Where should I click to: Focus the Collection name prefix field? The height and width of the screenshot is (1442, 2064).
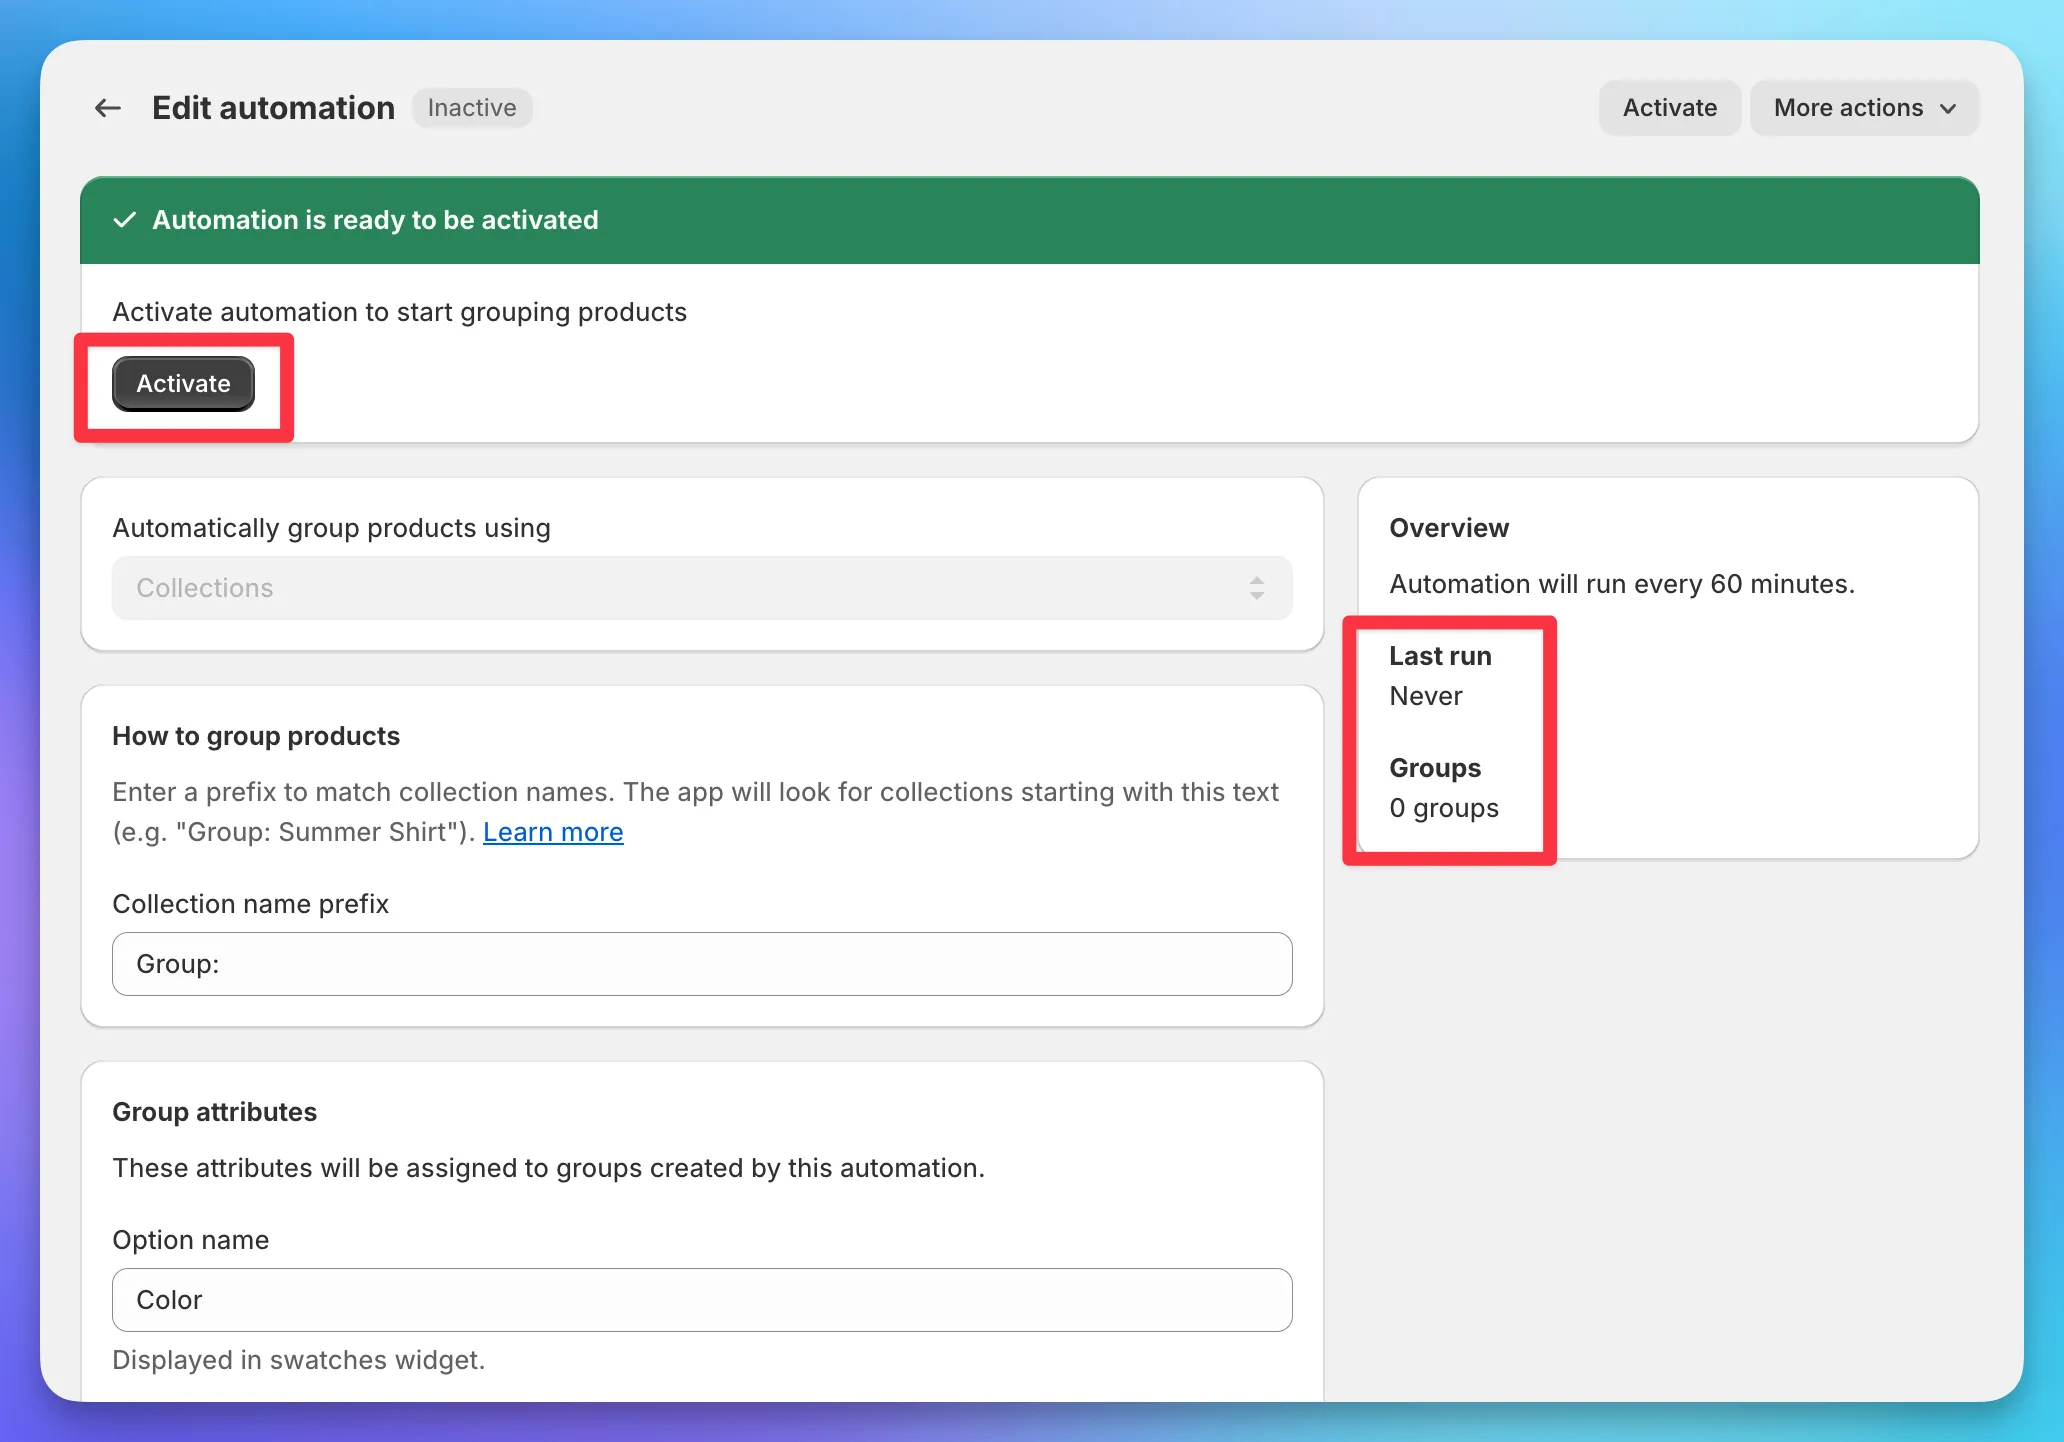point(702,964)
